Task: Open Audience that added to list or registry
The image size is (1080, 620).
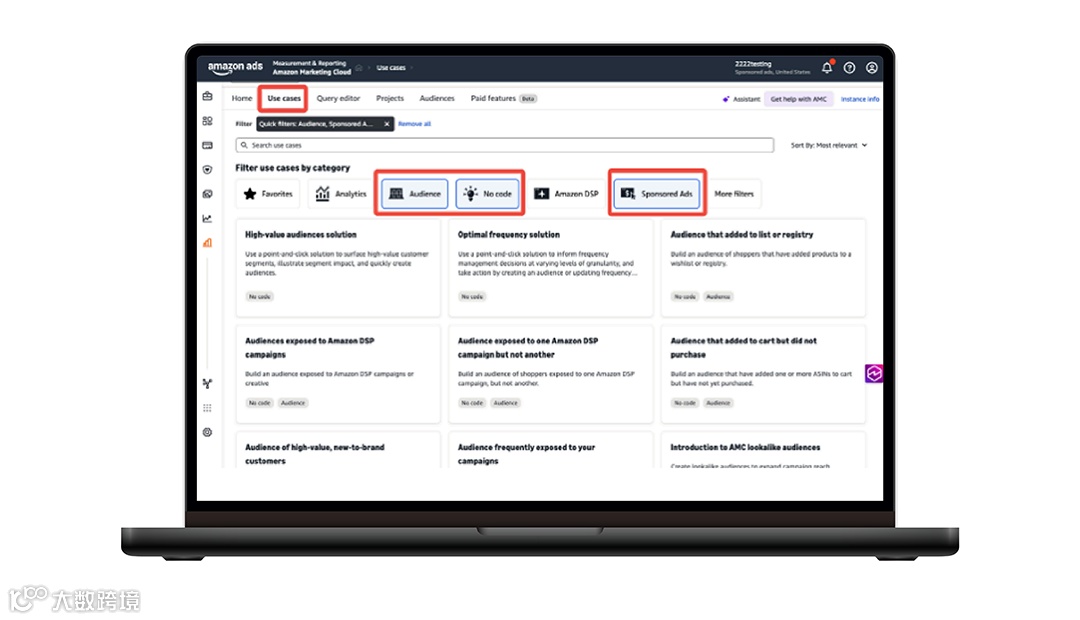Action: pyautogui.click(x=763, y=268)
